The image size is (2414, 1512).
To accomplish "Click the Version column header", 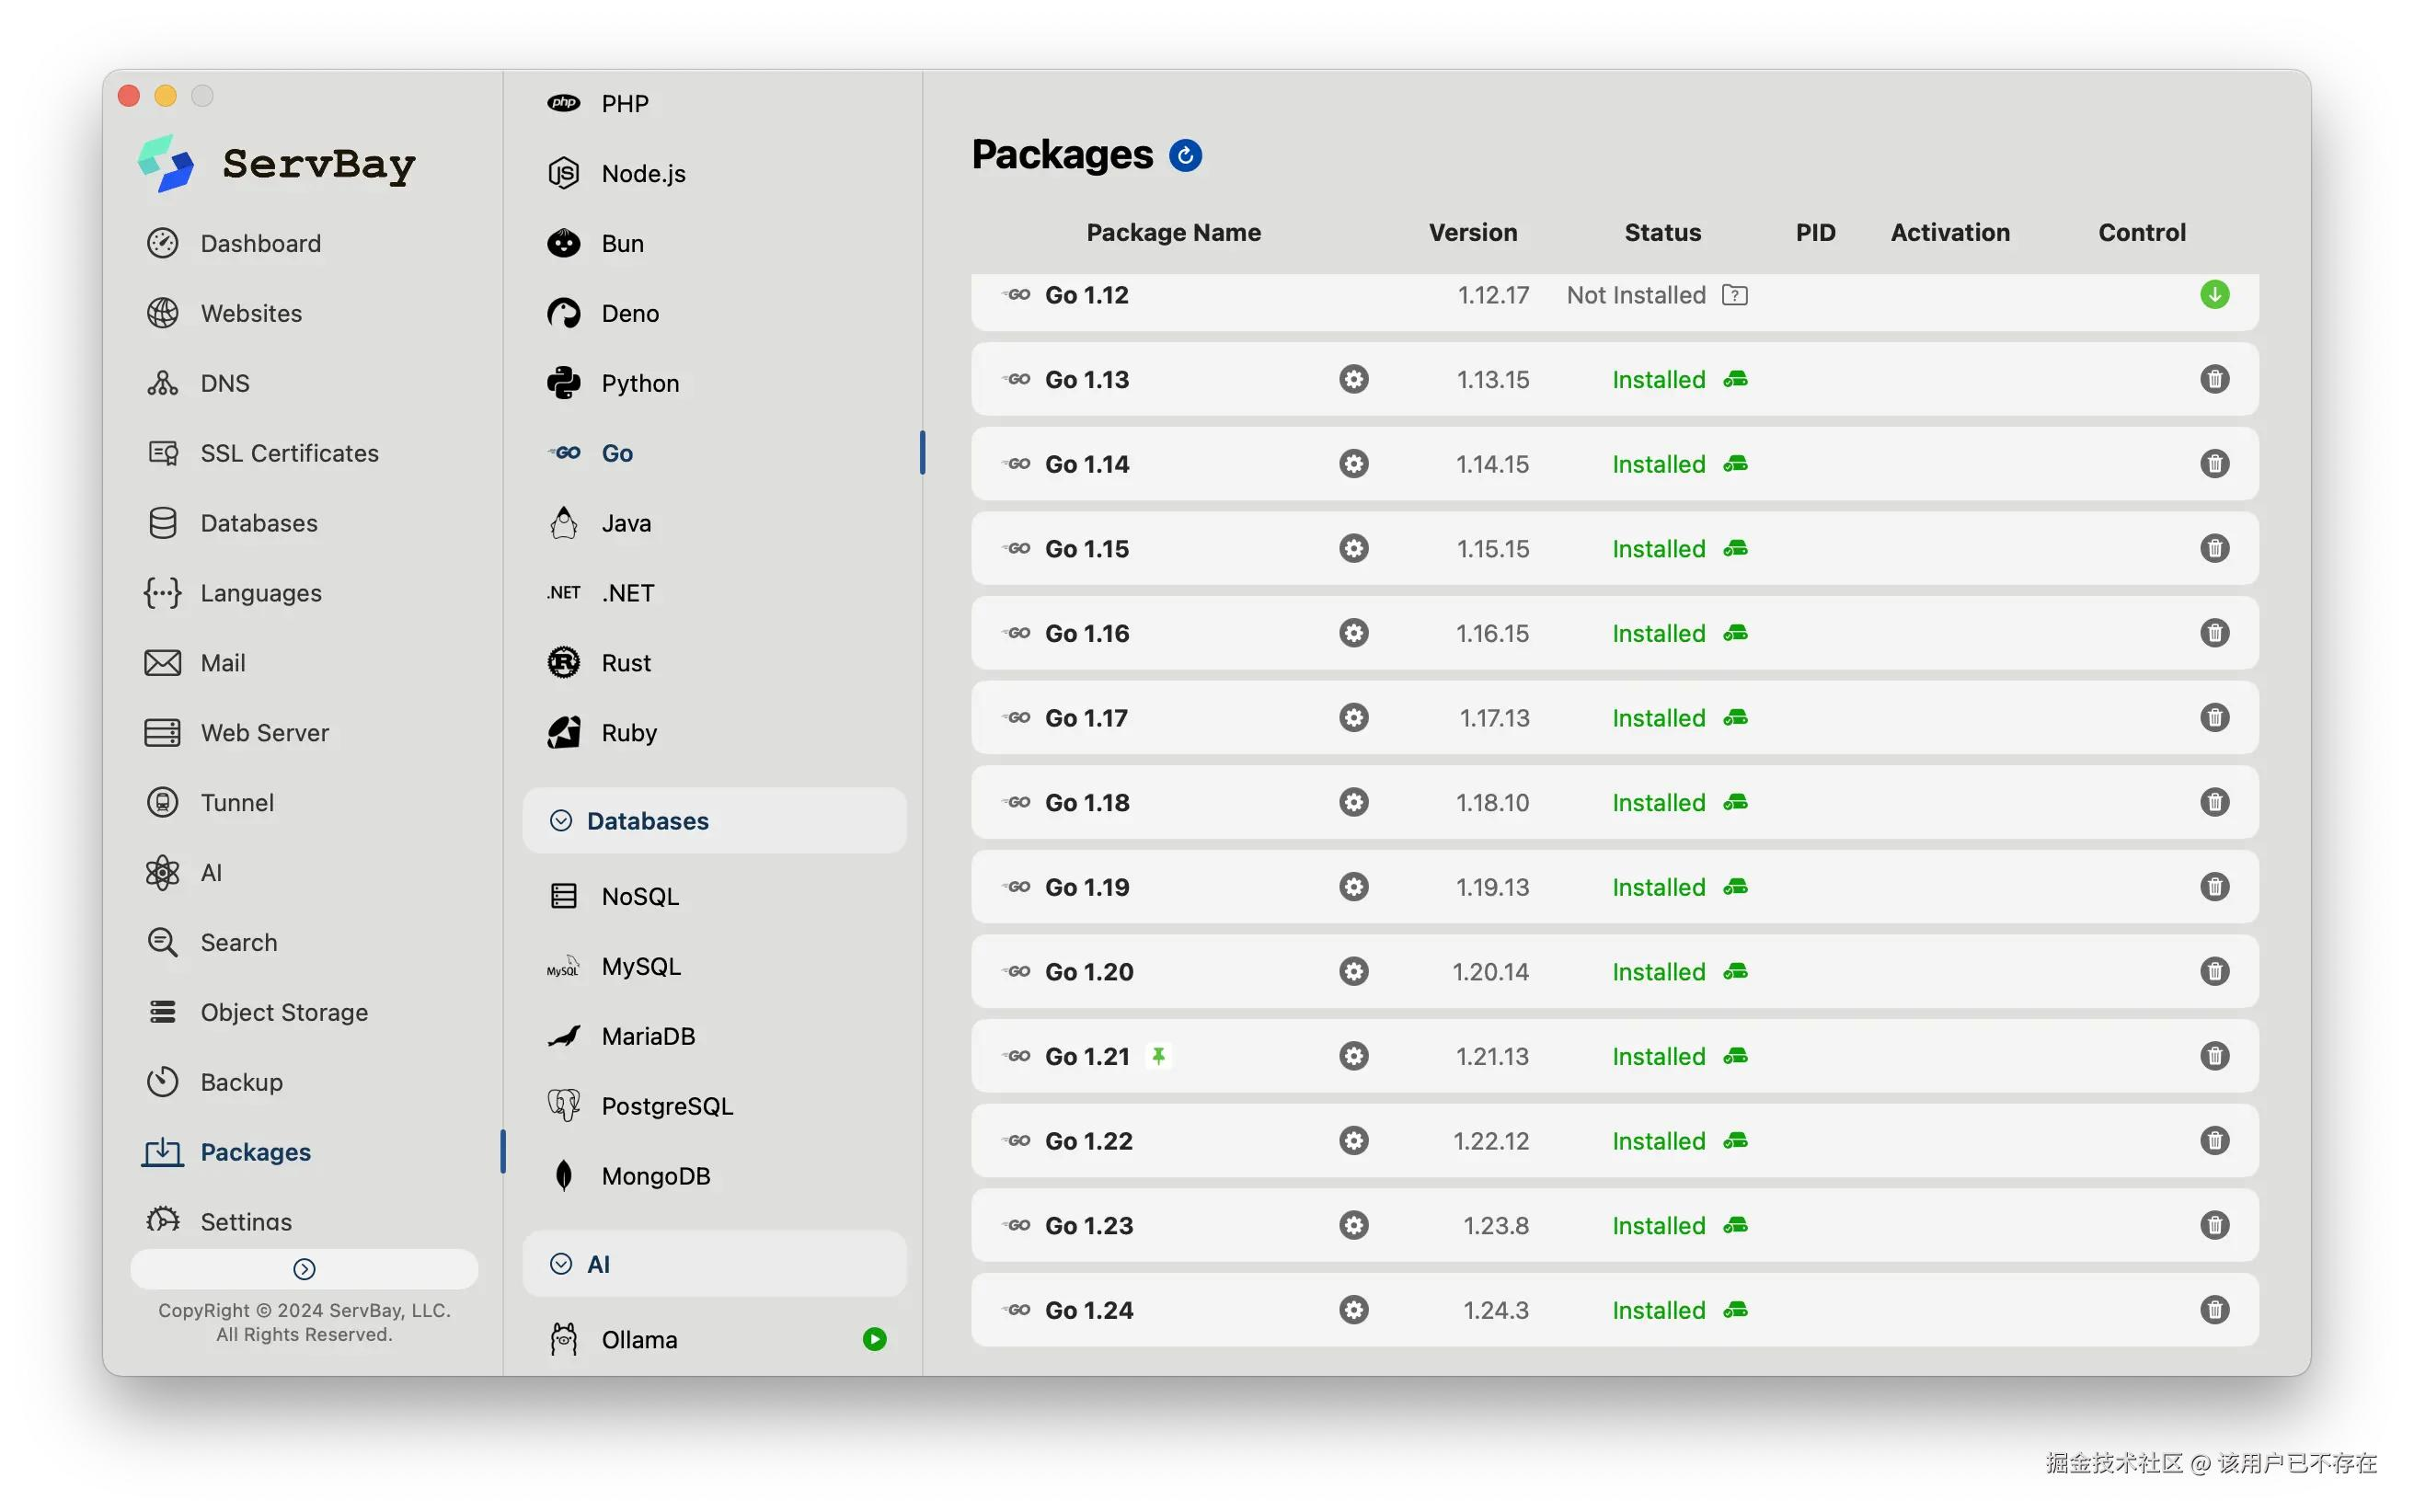I will pos(1472,232).
